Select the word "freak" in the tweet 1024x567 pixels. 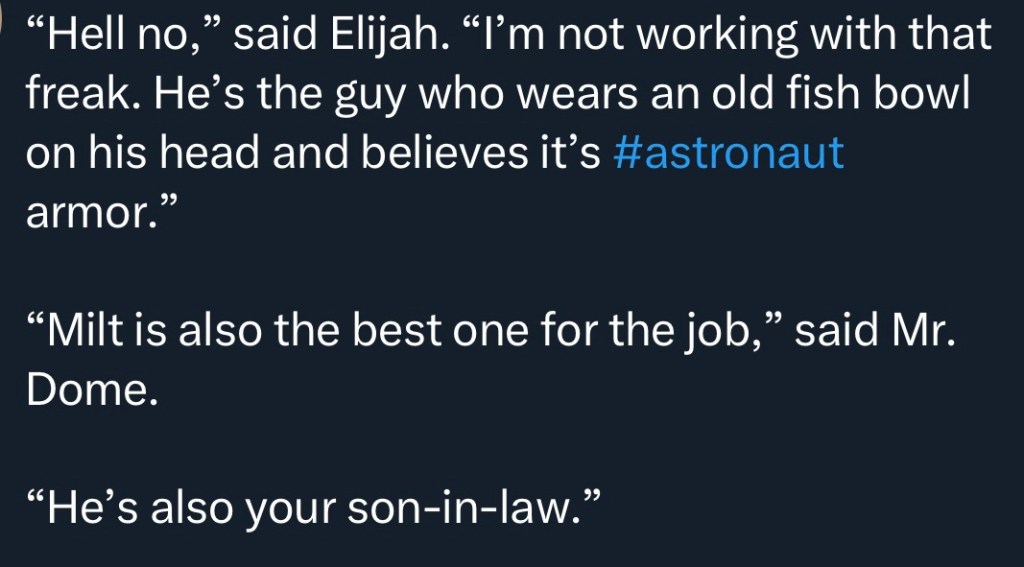pos(76,96)
